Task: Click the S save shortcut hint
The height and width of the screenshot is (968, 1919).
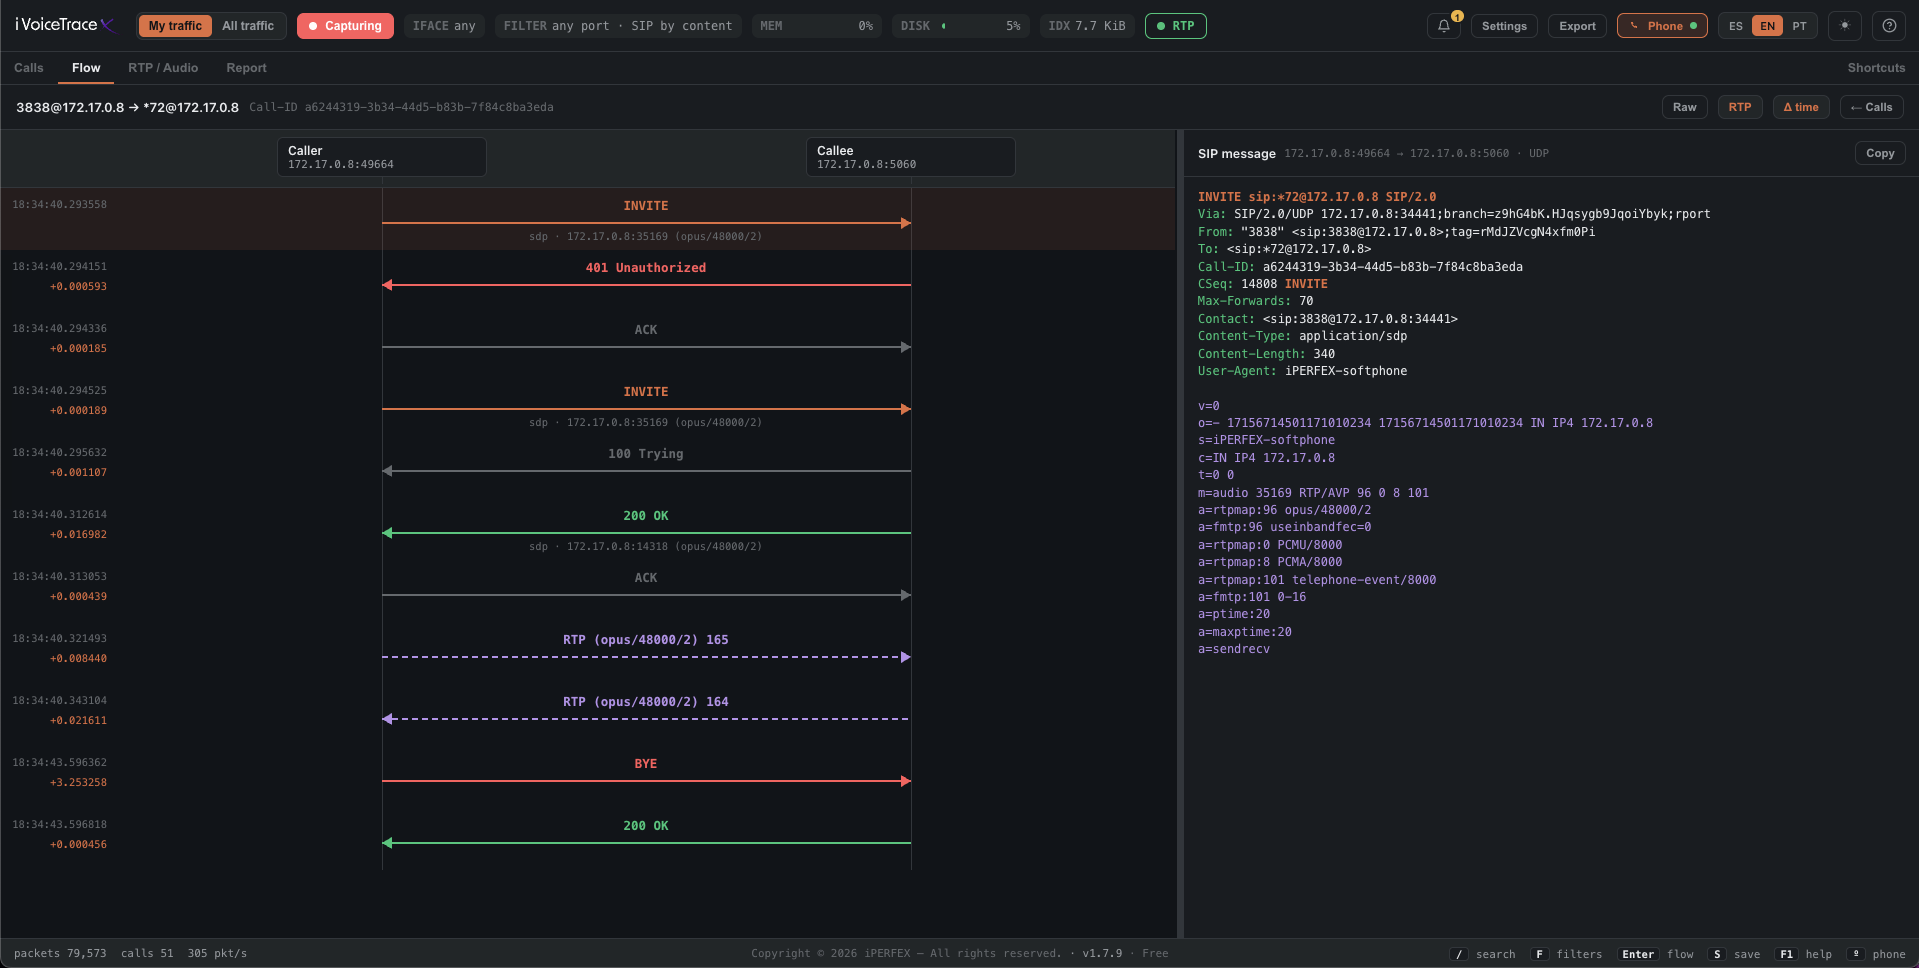Action: click(x=1734, y=954)
